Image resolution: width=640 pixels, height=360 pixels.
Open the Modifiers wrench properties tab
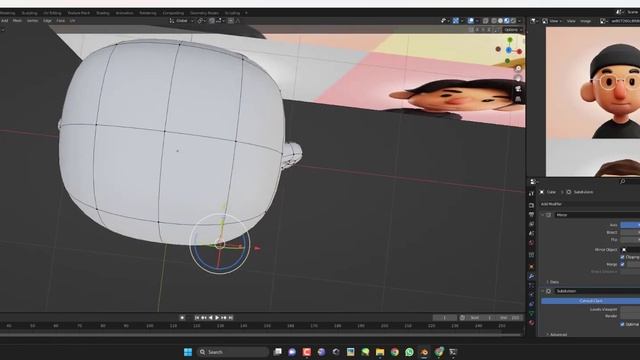pos(531,276)
